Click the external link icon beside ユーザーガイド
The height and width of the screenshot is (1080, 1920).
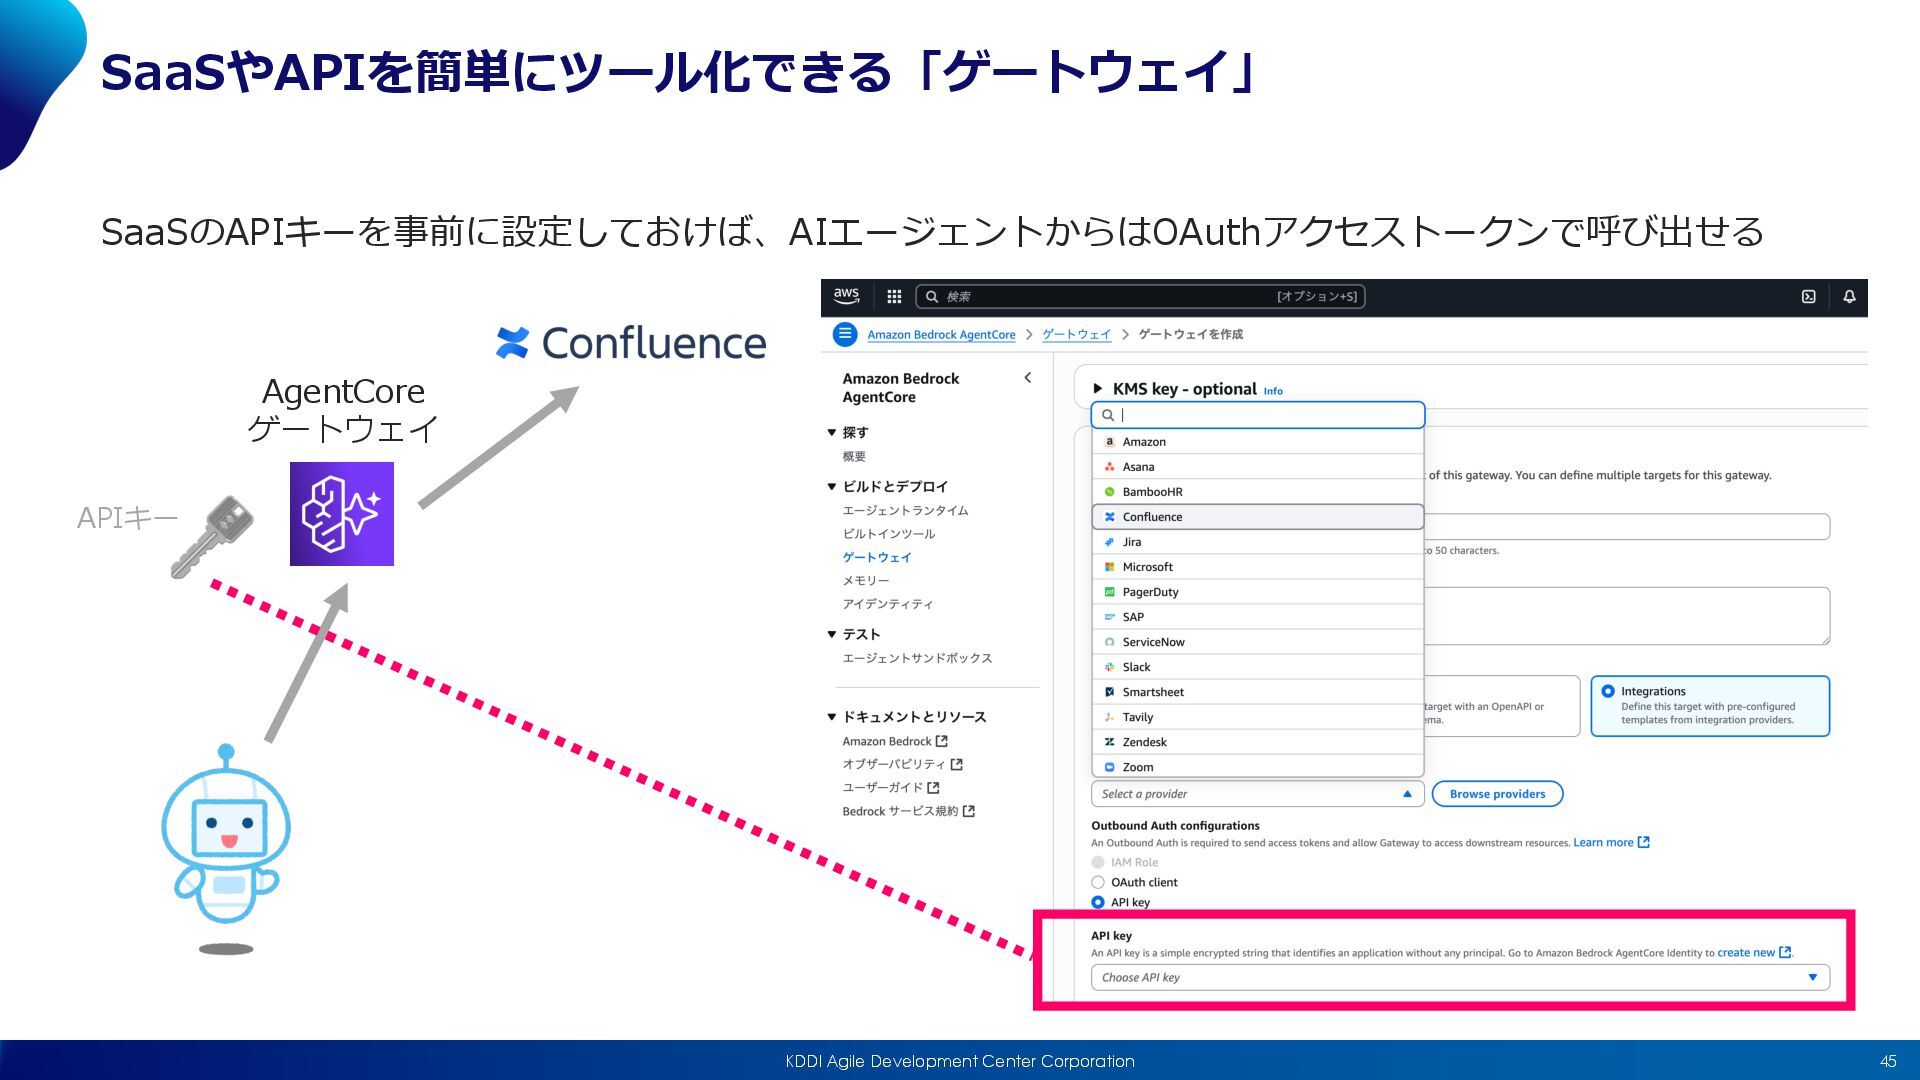(933, 788)
